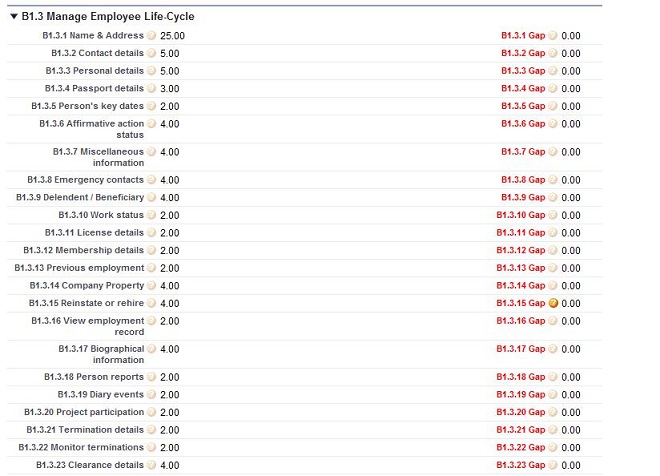
Task: Click help icon next to B1.3.17 Biographical information
Action: tap(152, 349)
